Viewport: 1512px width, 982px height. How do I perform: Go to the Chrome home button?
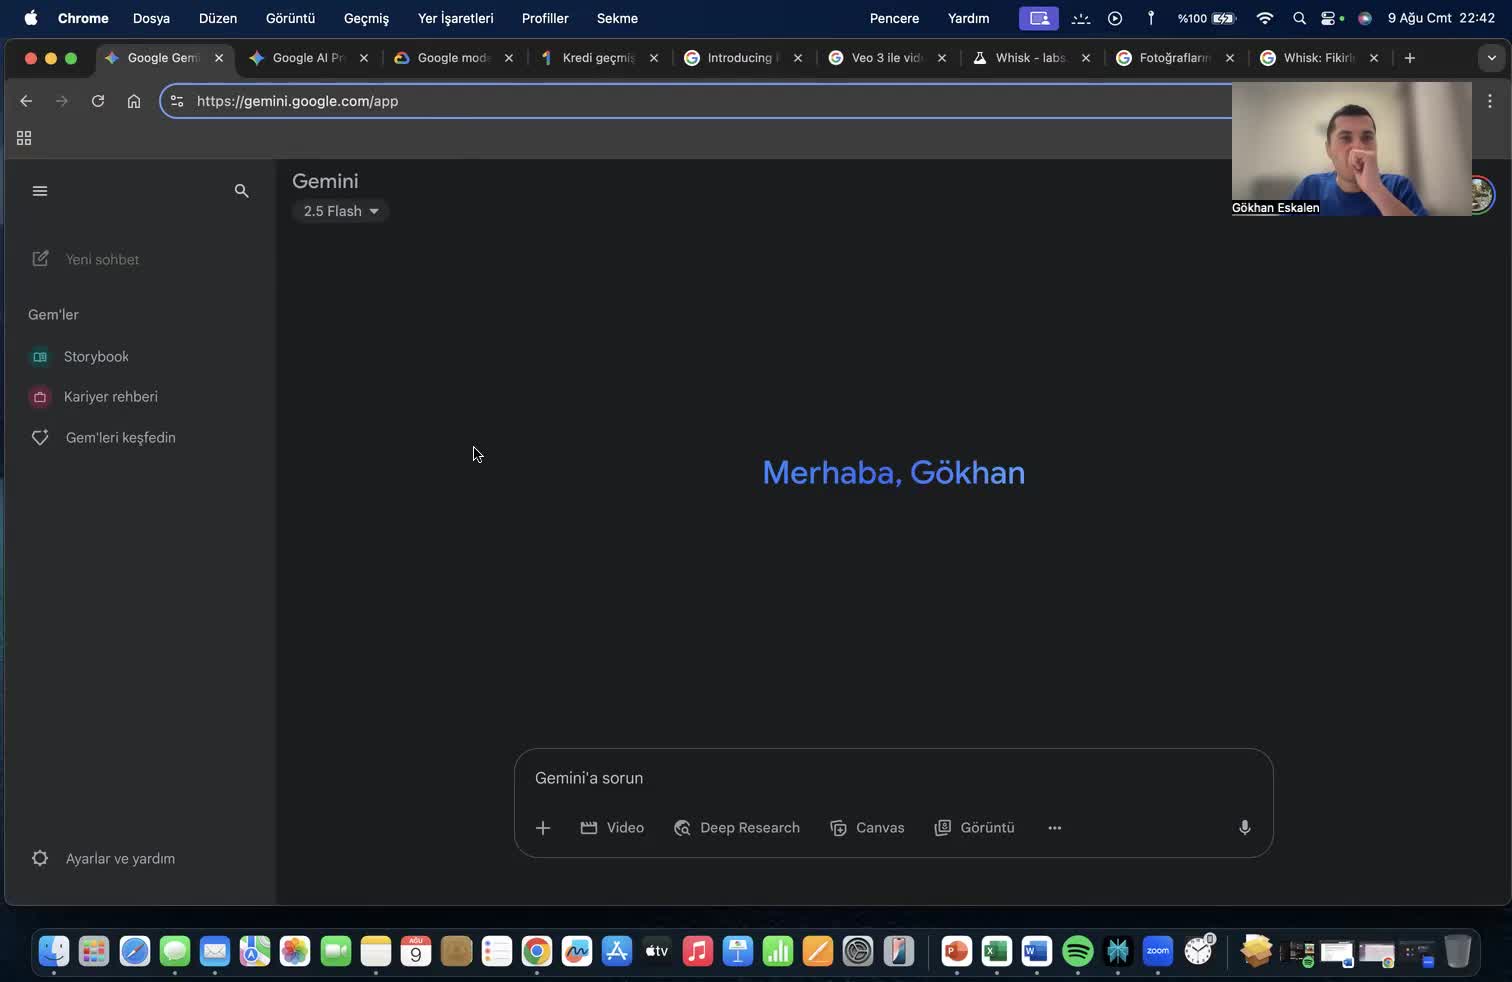(x=134, y=101)
